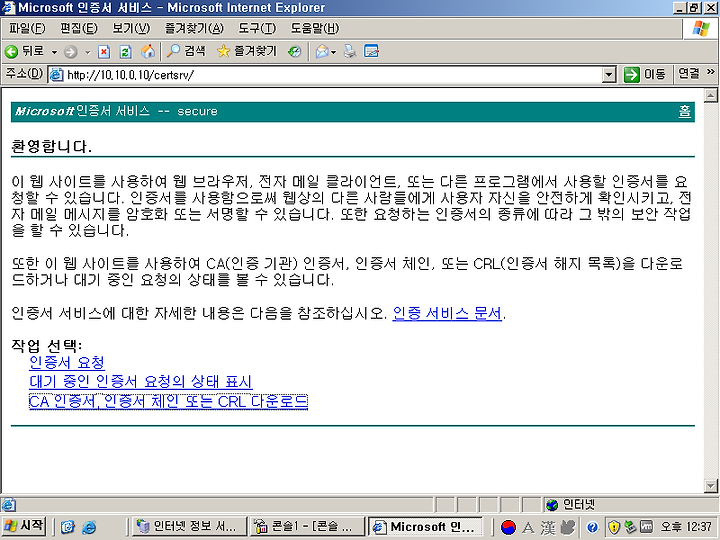Open the 보기(V) menu
The width and height of the screenshot is (720, 540).
tap(131, 28)
